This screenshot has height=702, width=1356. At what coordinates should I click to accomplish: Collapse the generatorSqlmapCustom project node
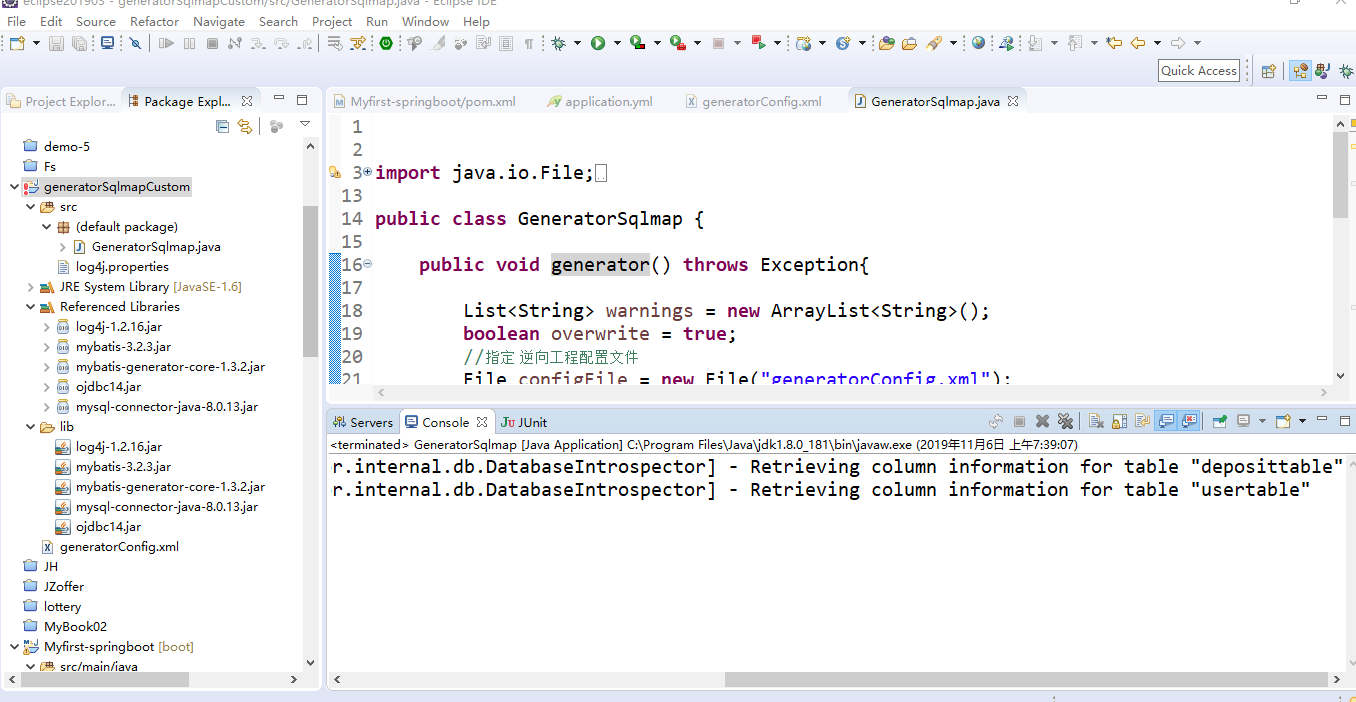coord(13,187)
